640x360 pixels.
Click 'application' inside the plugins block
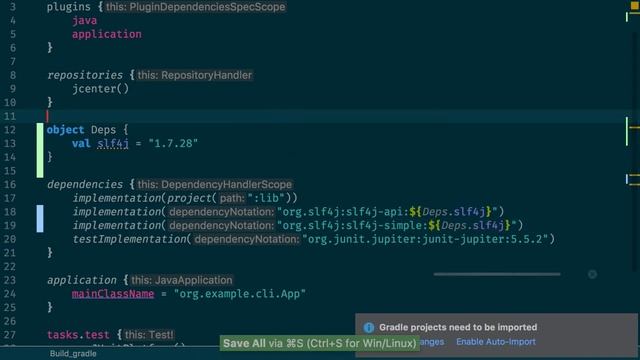click(107, 34)
